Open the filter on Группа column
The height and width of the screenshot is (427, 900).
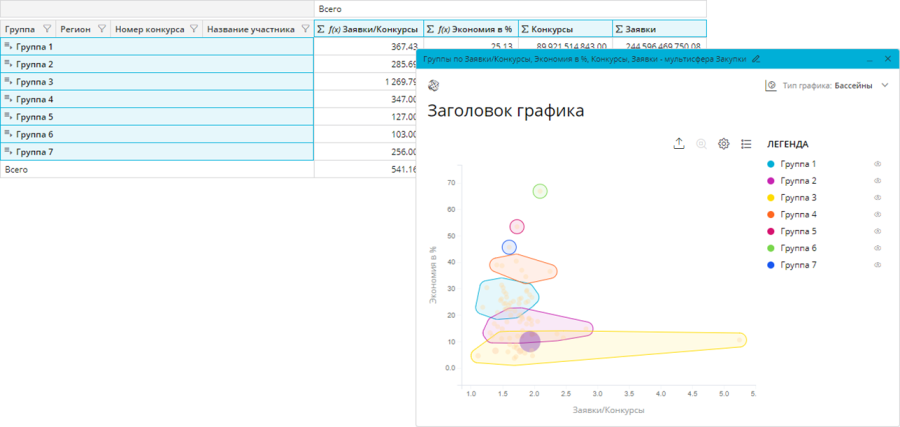pyautogui.click(x=46, y=30)
